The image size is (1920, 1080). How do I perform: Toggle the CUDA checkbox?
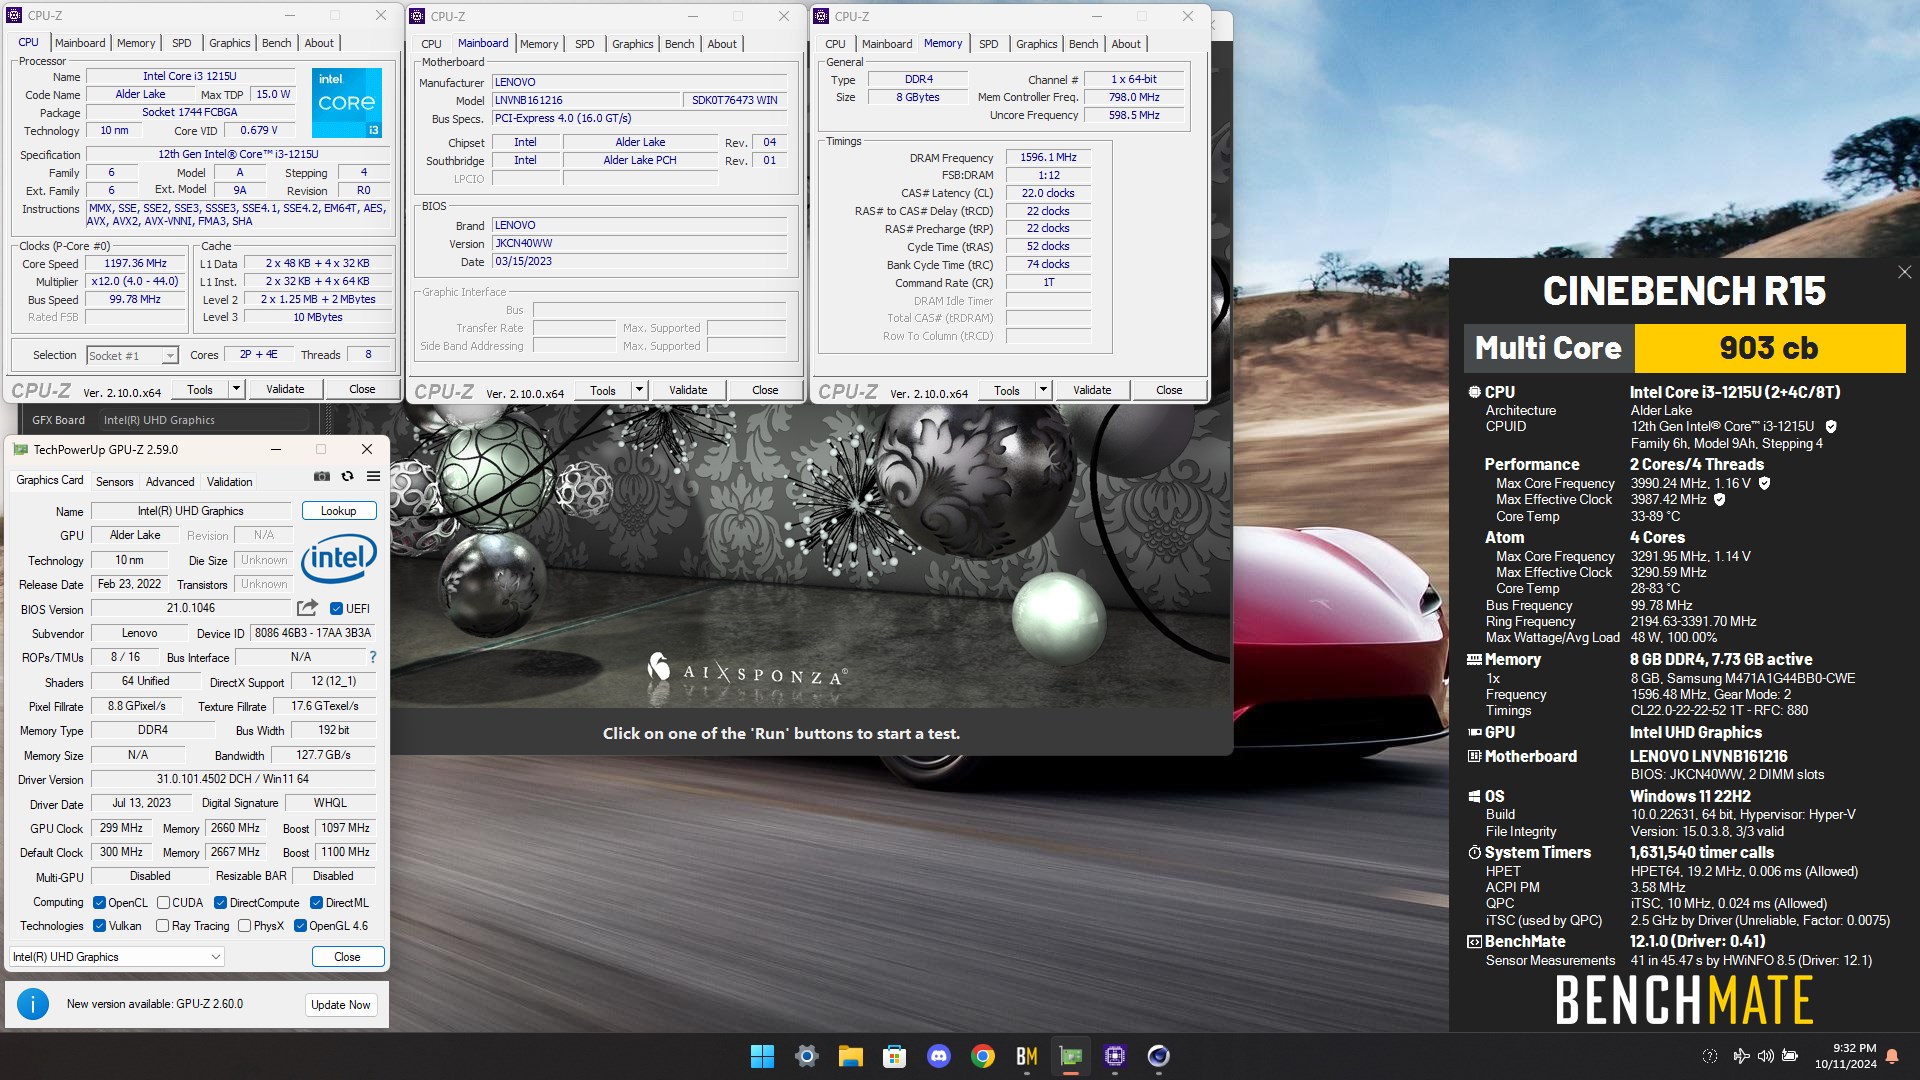point(163,903)
